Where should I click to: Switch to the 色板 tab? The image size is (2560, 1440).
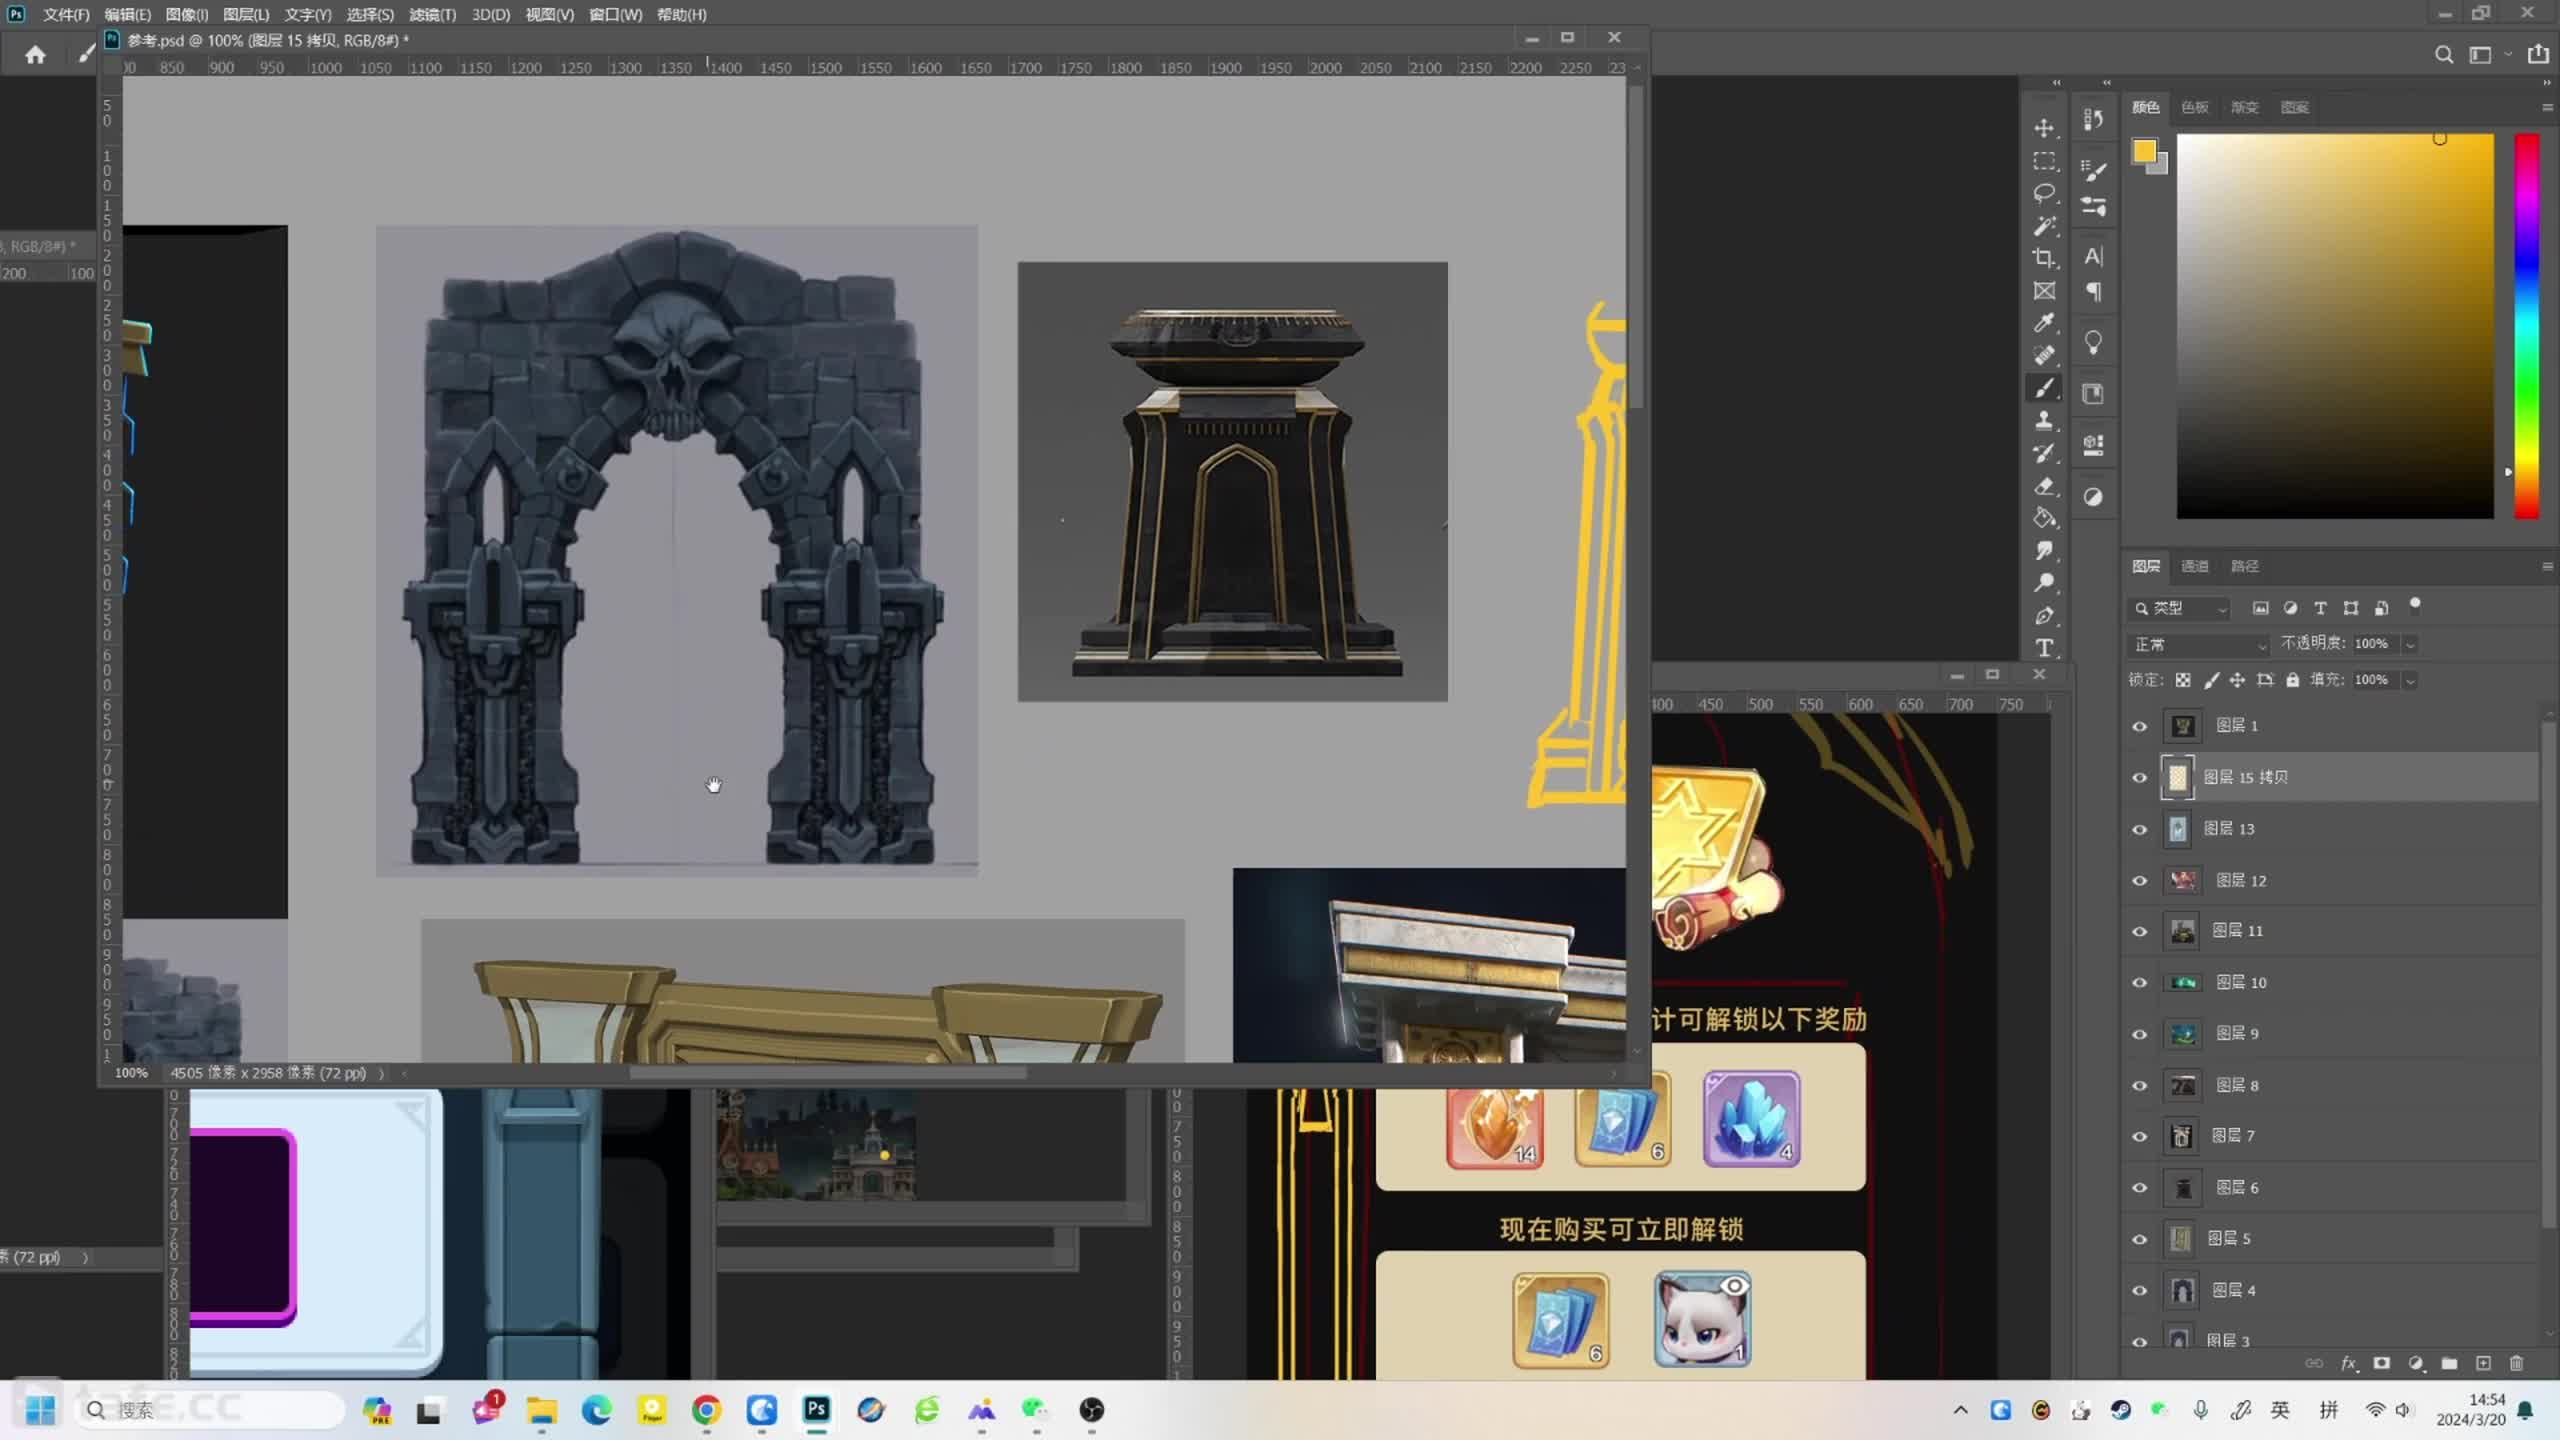coord(2194,107)
